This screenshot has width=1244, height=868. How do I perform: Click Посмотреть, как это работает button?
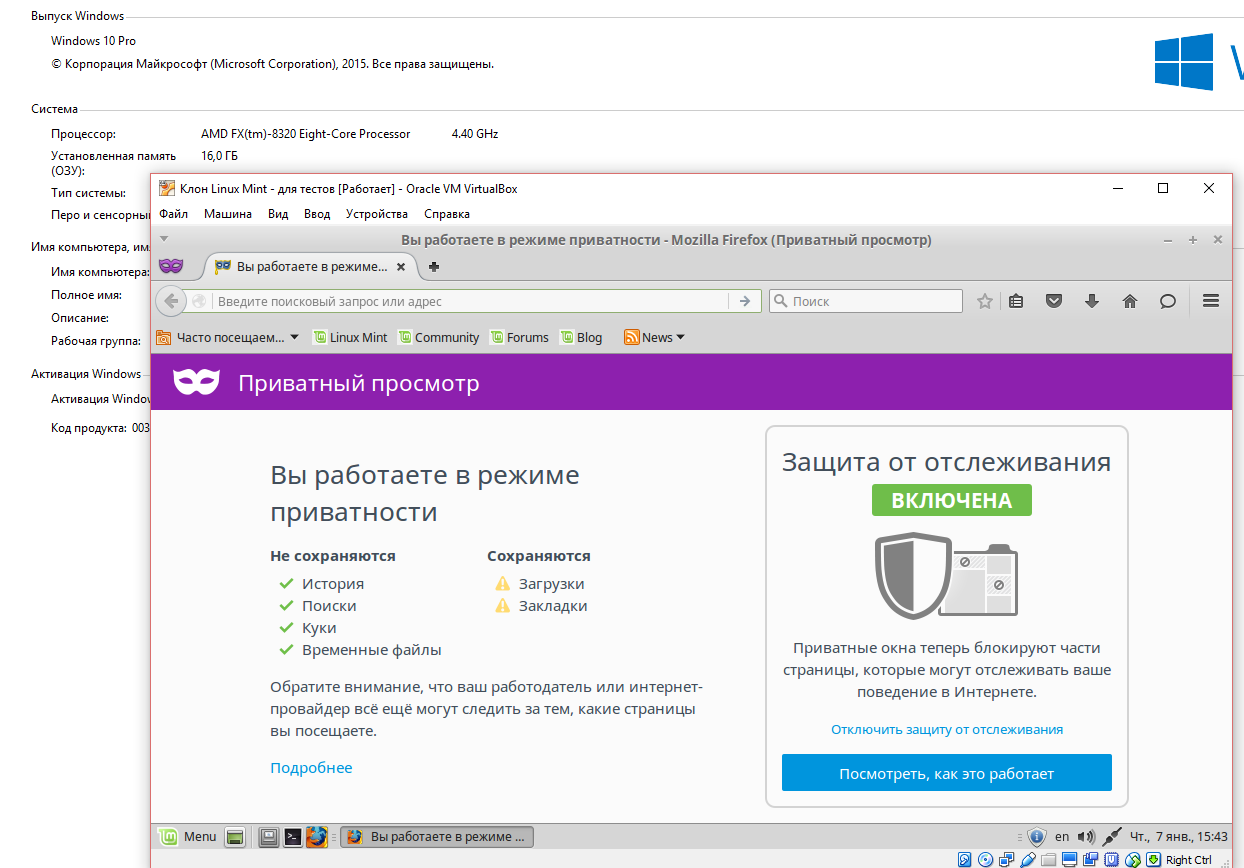[x=947, y=773]
